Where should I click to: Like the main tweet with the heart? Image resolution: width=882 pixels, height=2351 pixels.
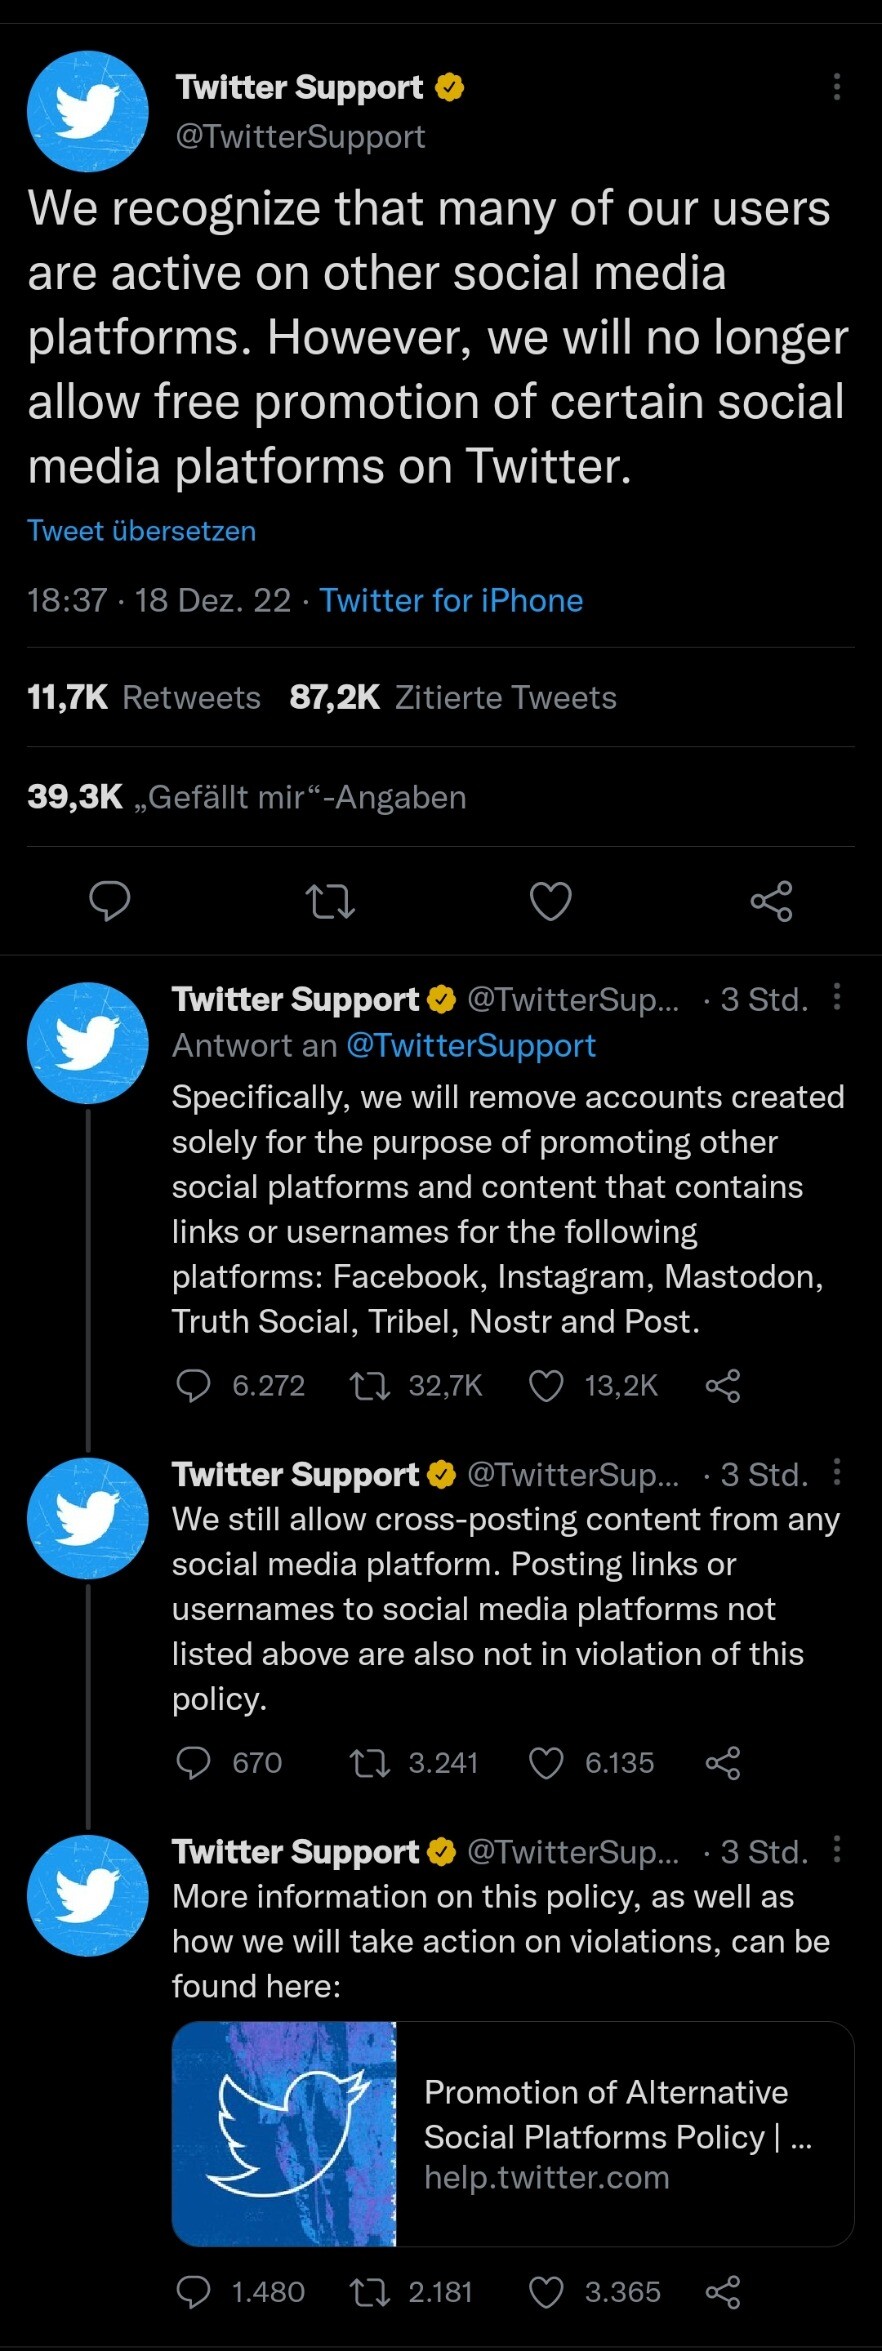click(x=550, y=901)
